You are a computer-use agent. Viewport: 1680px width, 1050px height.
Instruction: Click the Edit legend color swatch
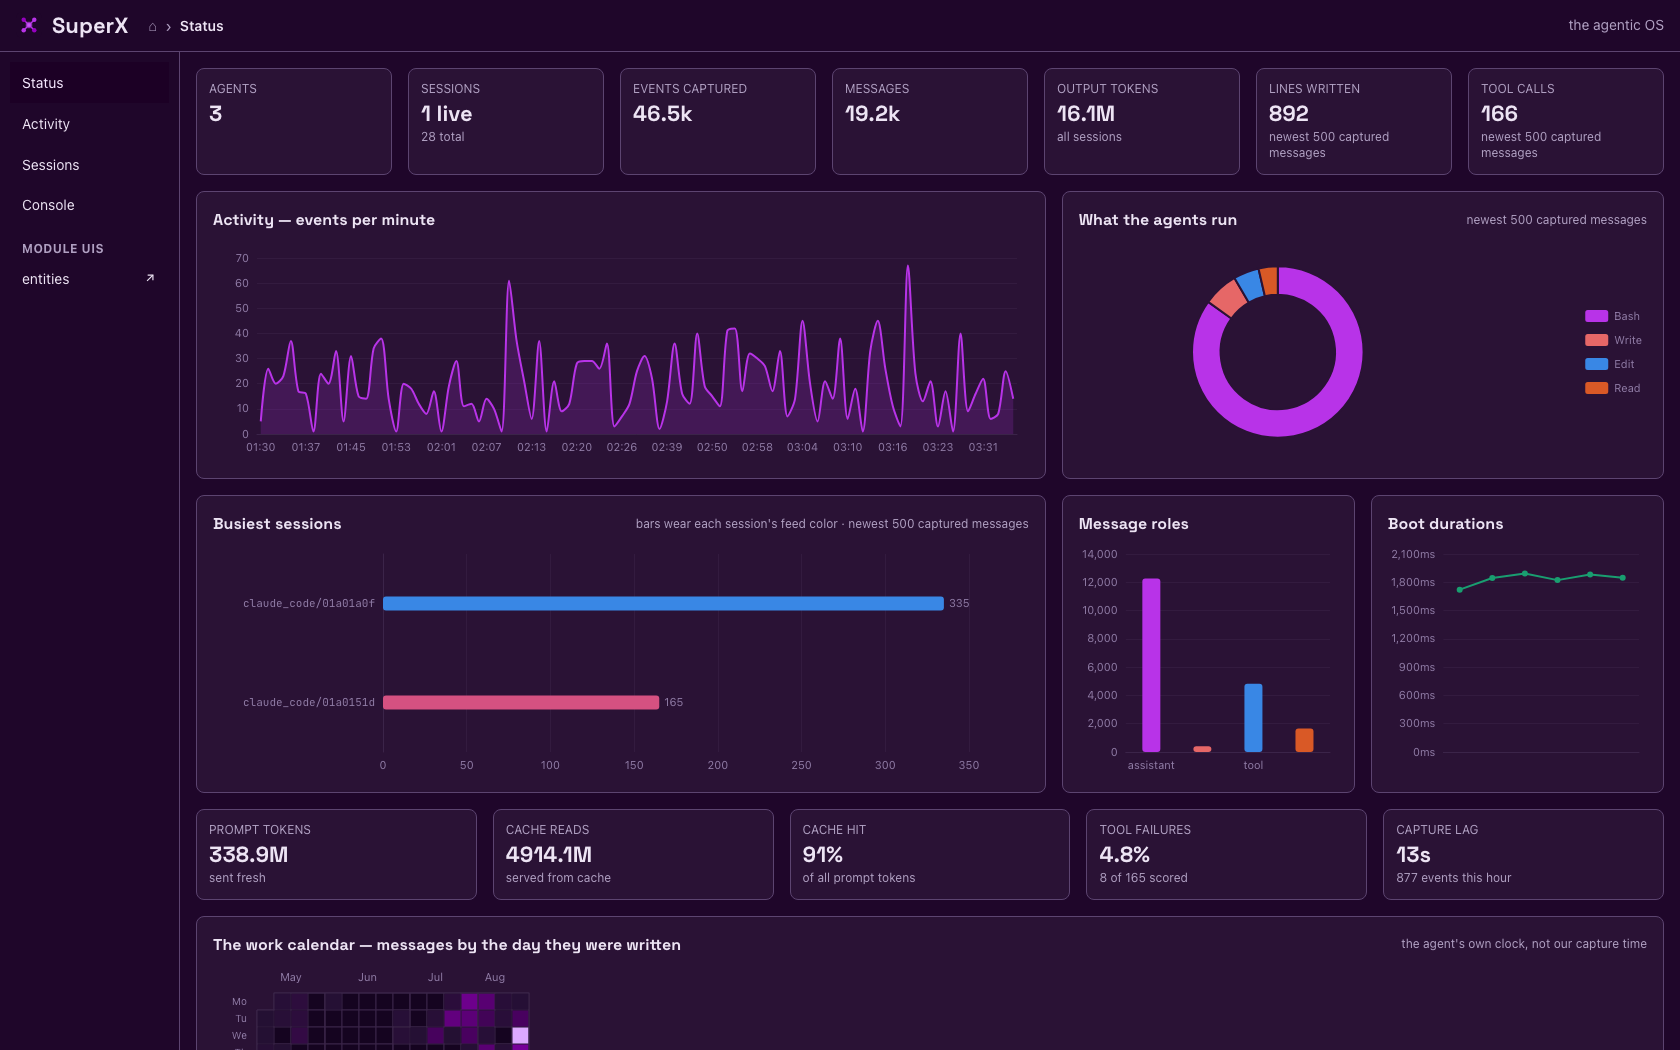pyautogui.click(x=1596, y=364)
